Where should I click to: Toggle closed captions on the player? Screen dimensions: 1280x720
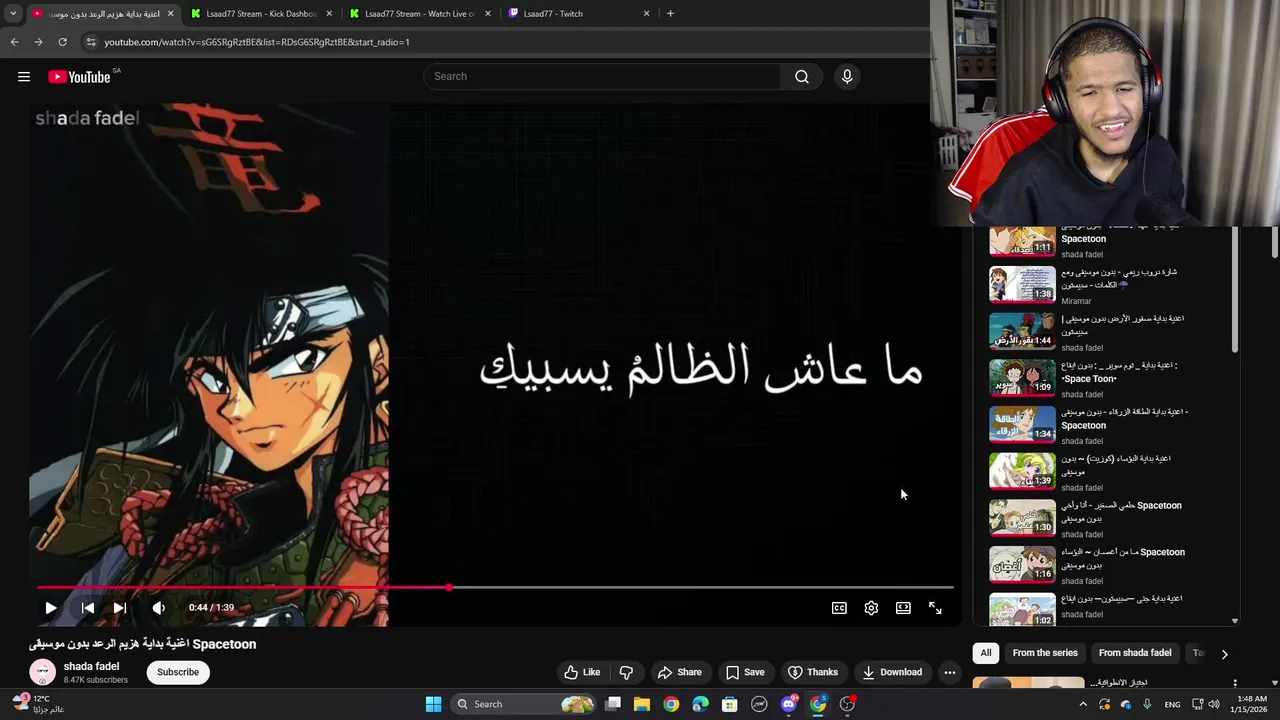click(x=839, y=608)
